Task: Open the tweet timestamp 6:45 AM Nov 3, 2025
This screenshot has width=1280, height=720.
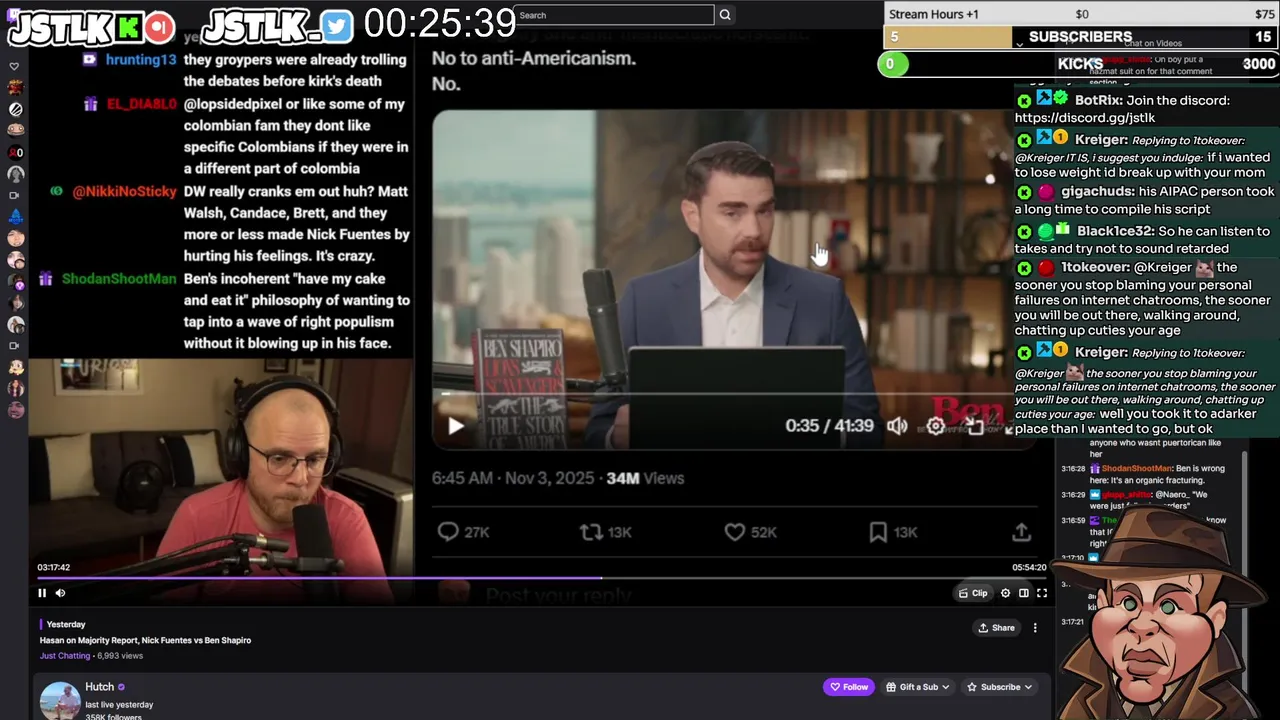Action: (513, 478)
